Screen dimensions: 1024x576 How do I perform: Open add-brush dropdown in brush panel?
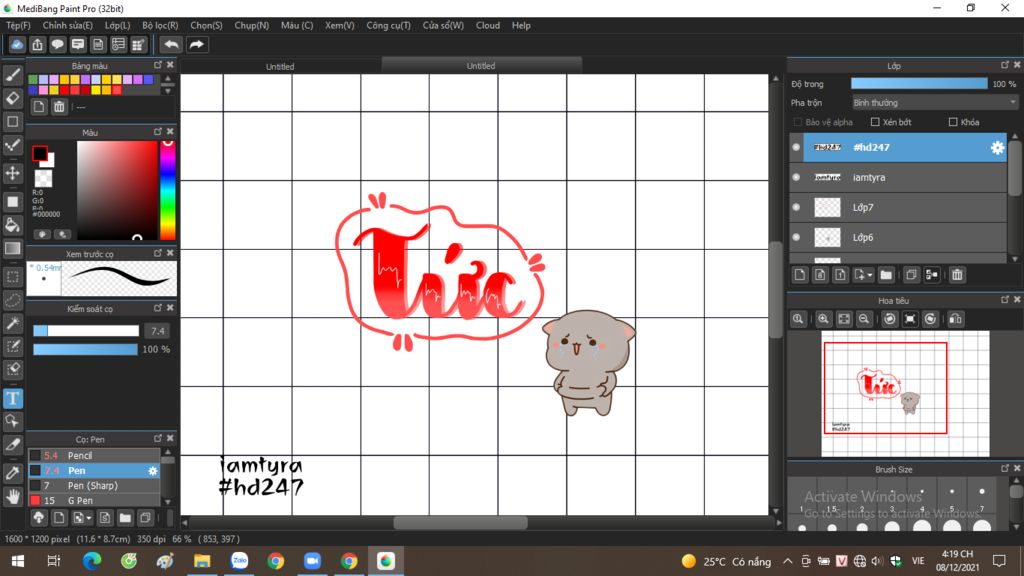[89, 519]
